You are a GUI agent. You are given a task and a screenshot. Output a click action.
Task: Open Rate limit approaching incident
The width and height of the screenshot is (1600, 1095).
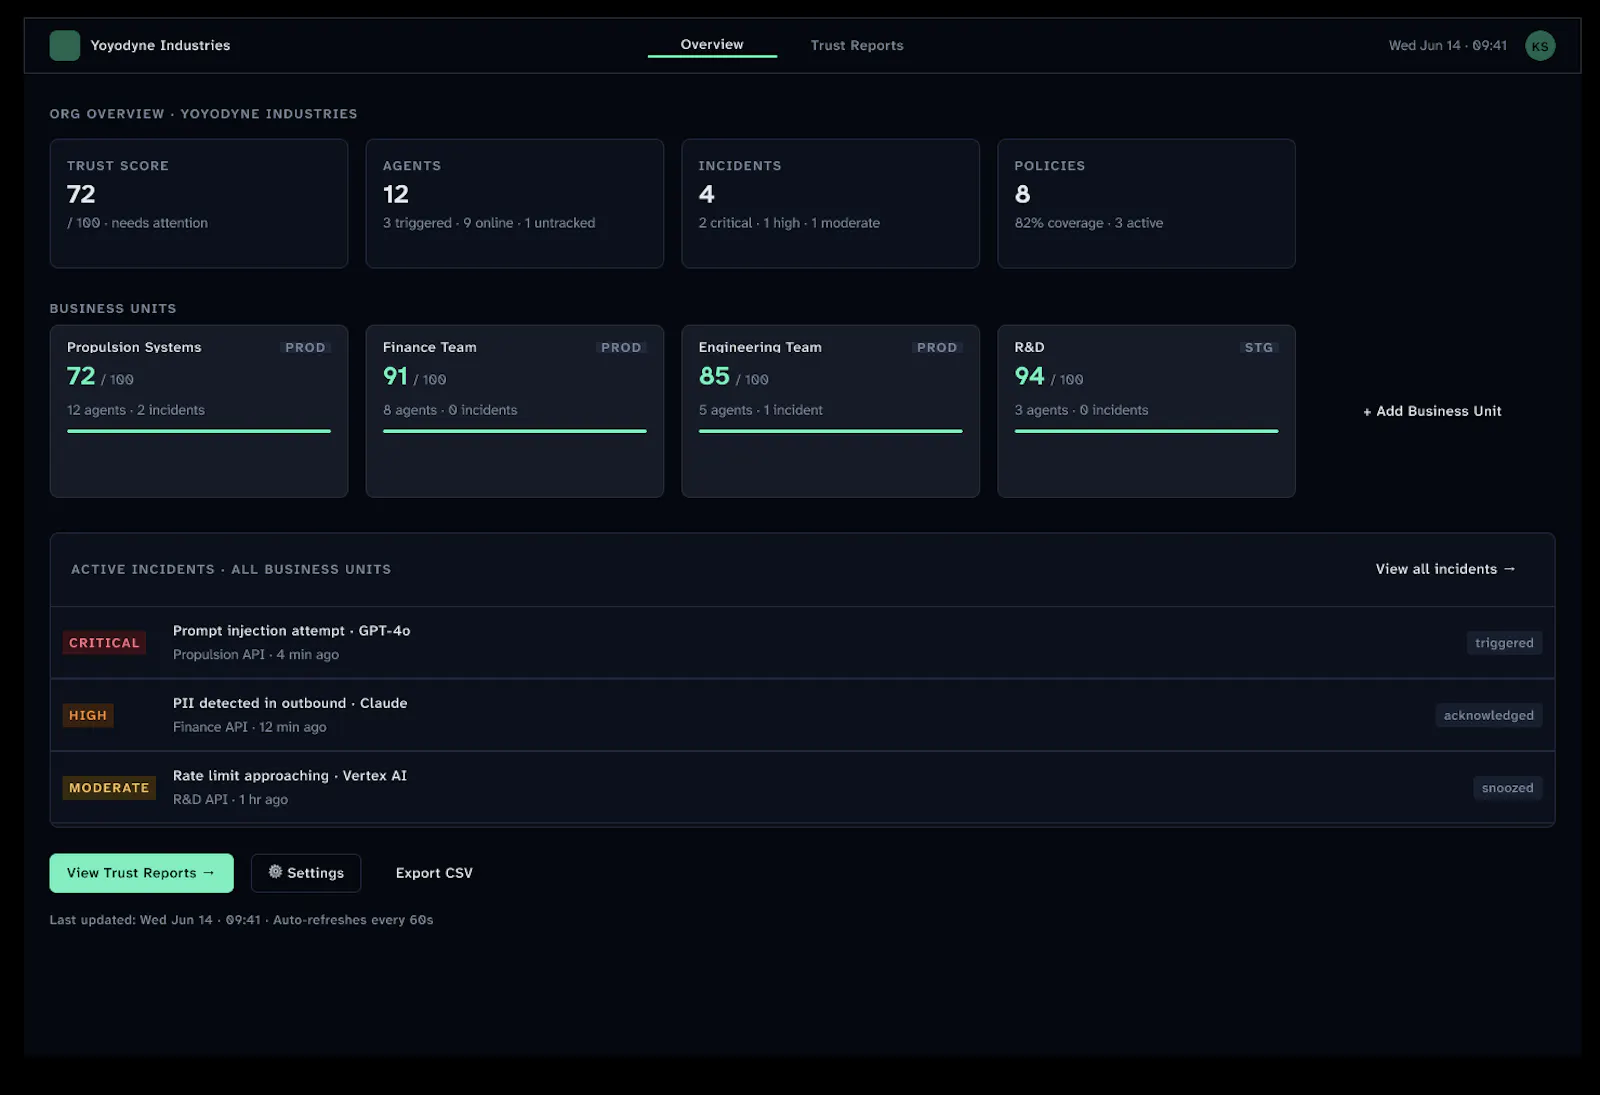(802, 788)
